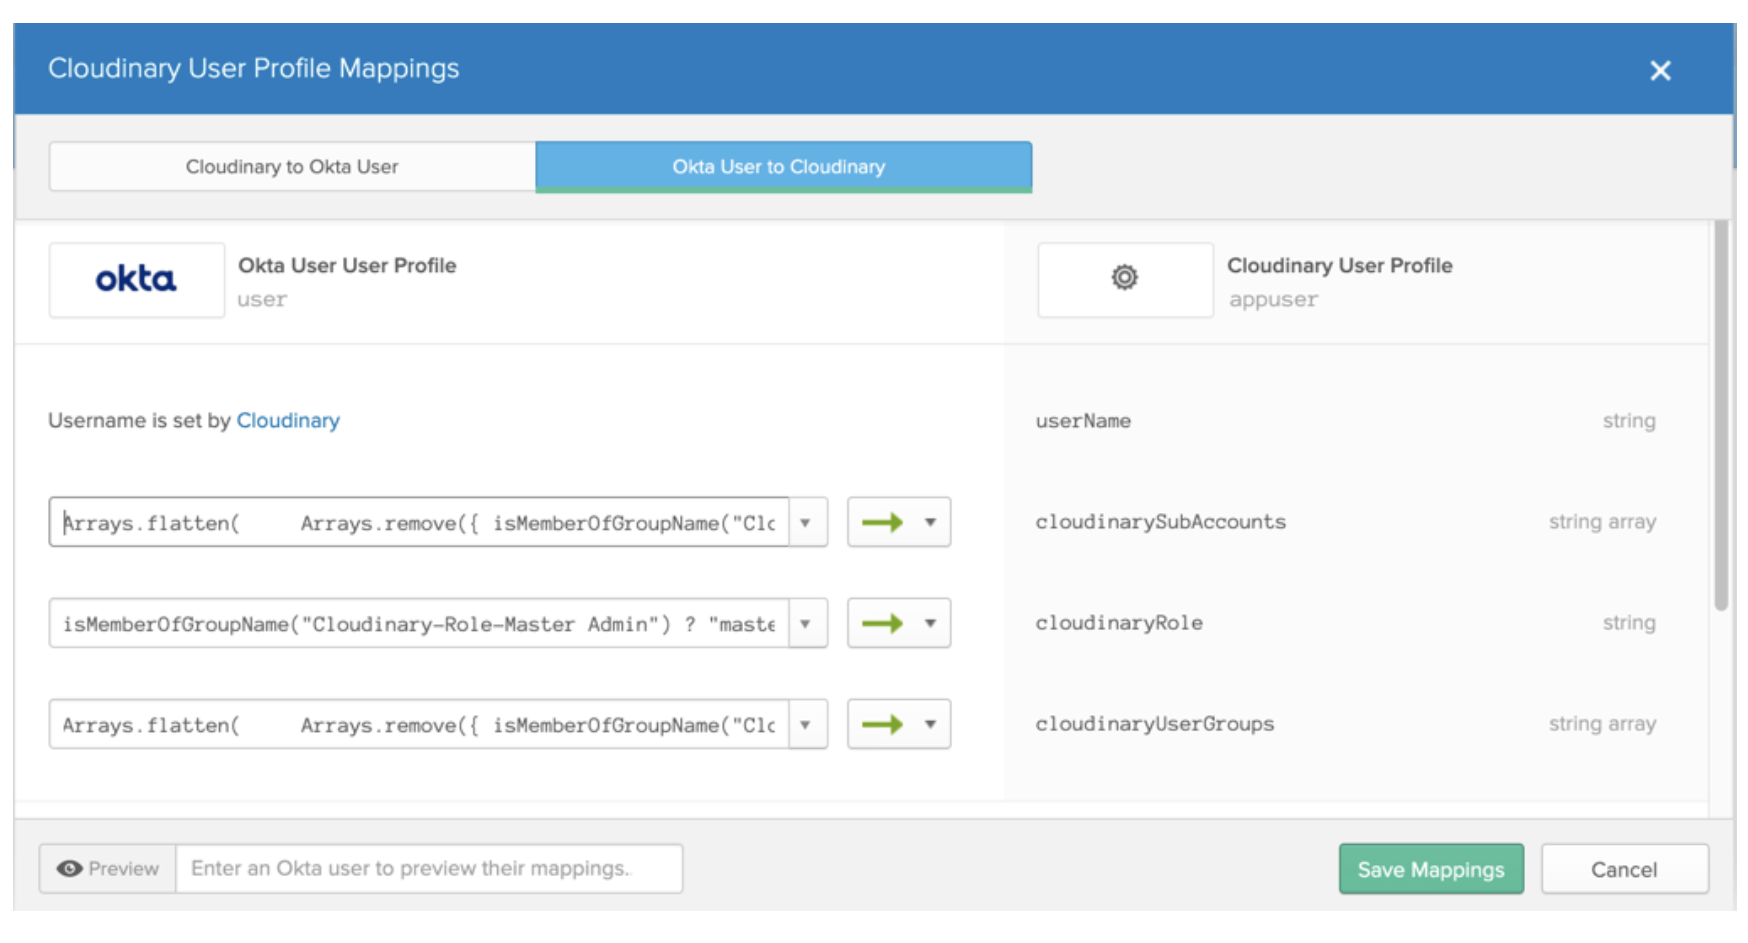1748x943 pixels.
Task: Click the string type of cloudinaryRole
Action: coord(1629,623)
